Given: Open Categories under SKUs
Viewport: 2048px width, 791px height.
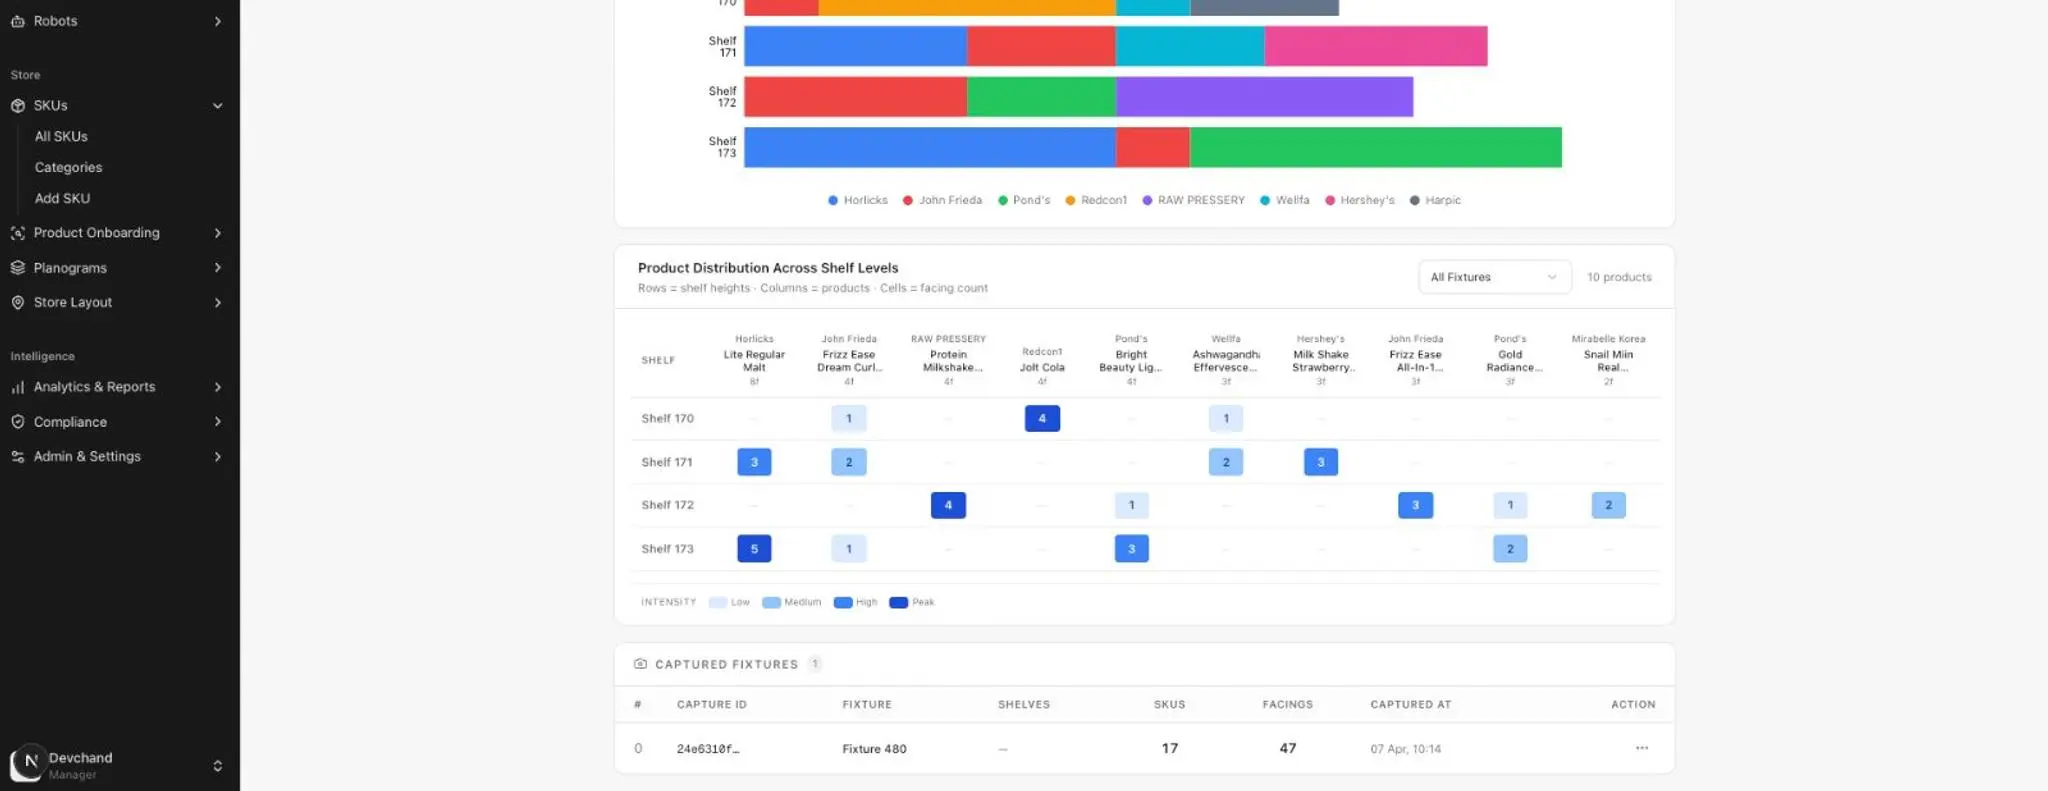Looking at the screenshot, I should click(x=68, y=167).
